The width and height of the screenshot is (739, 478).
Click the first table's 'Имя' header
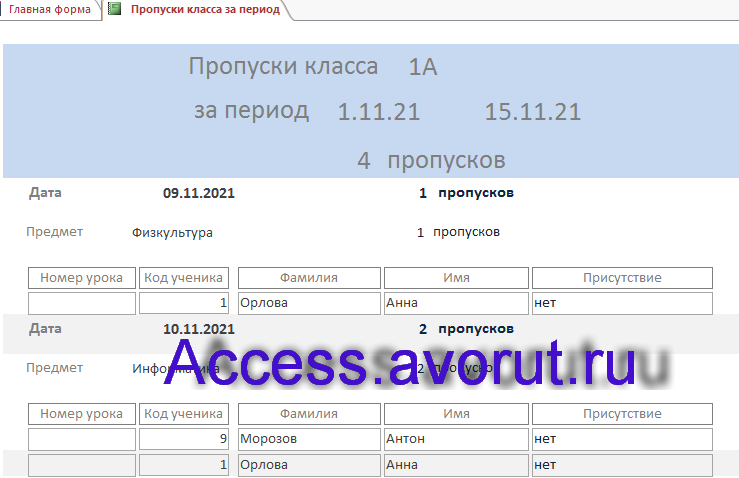(x=456, y=278)
